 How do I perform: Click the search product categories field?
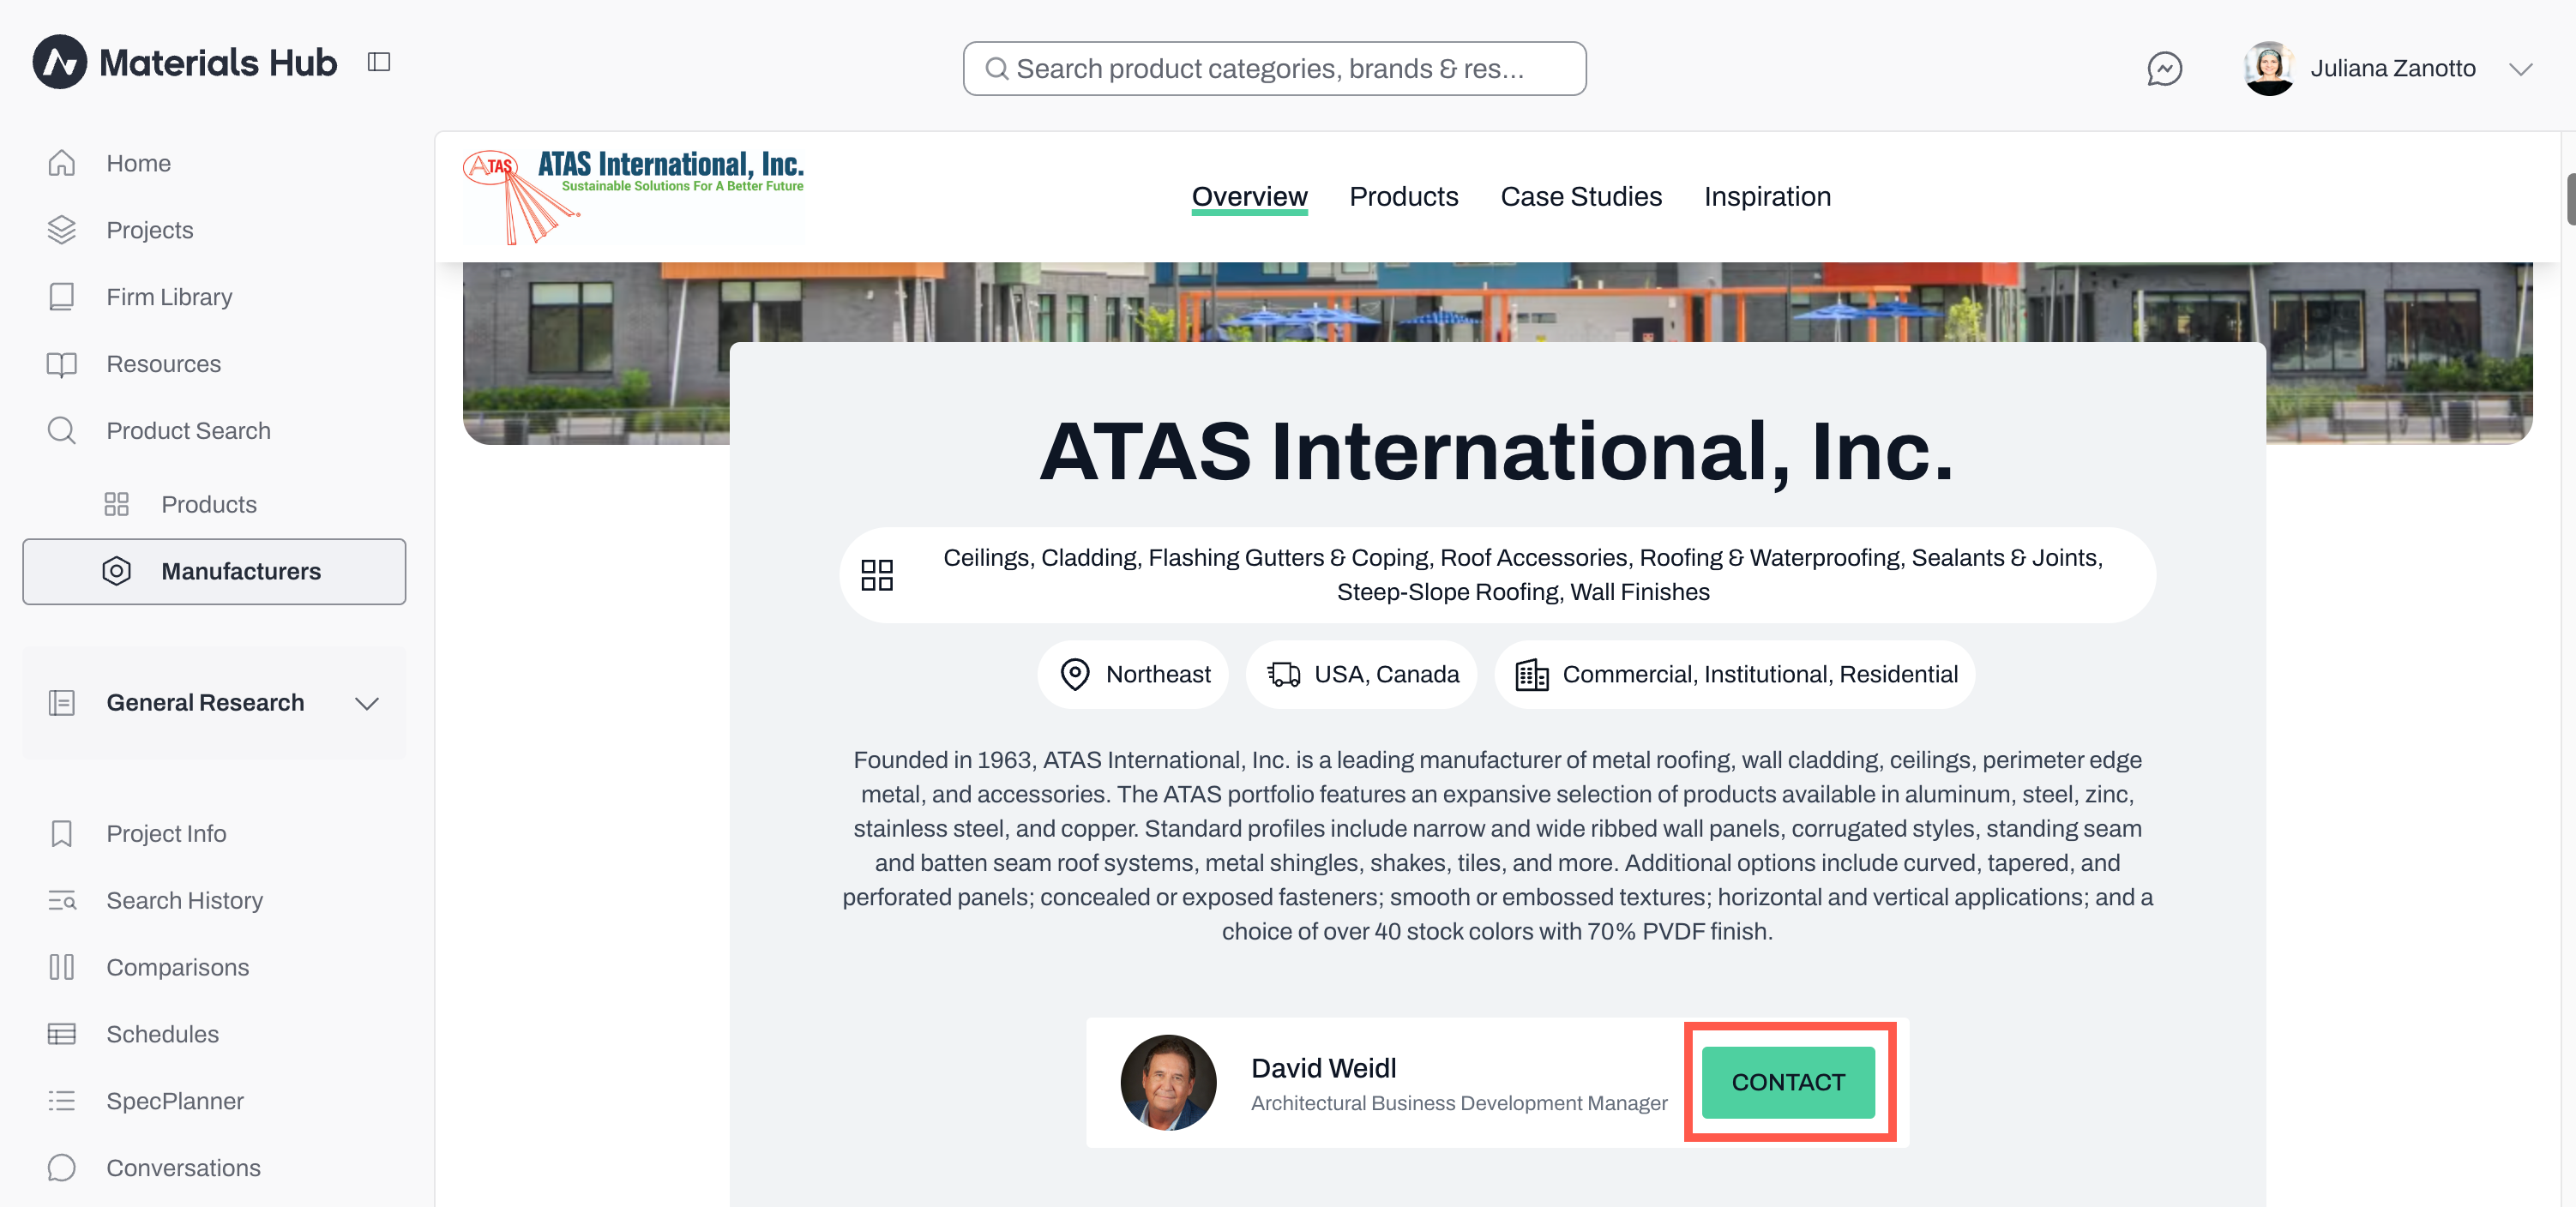point(1274,68)
